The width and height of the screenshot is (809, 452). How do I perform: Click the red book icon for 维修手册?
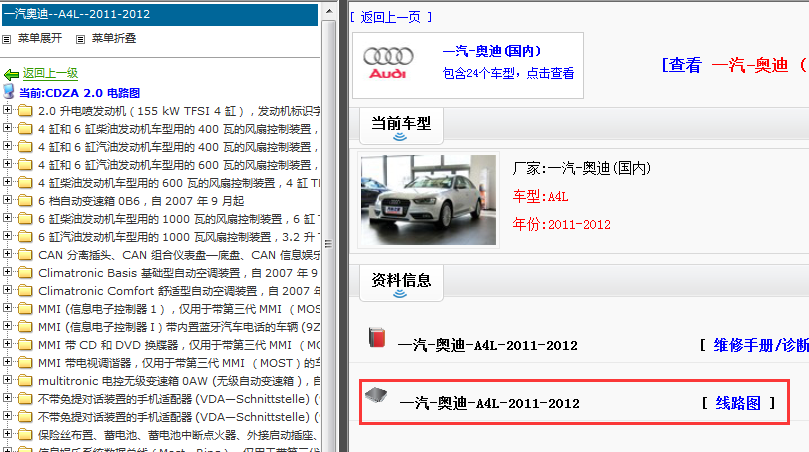[x=377, y=337]
